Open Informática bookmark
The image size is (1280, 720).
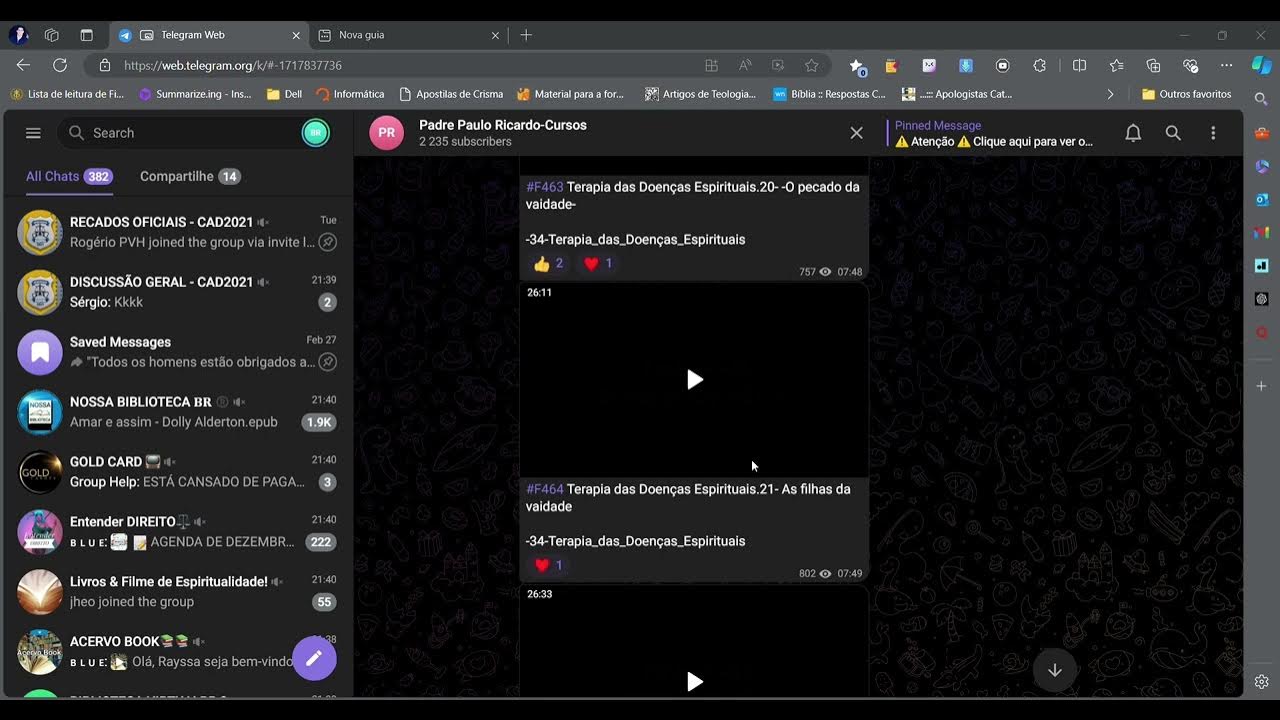tap(350, 94)
